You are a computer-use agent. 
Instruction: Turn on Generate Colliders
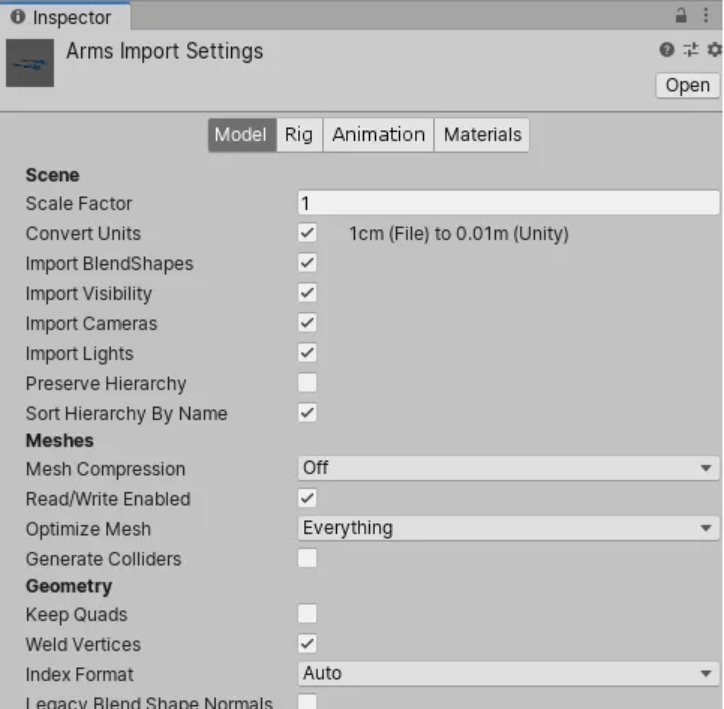pyautogui.click(x=308, y=558)
